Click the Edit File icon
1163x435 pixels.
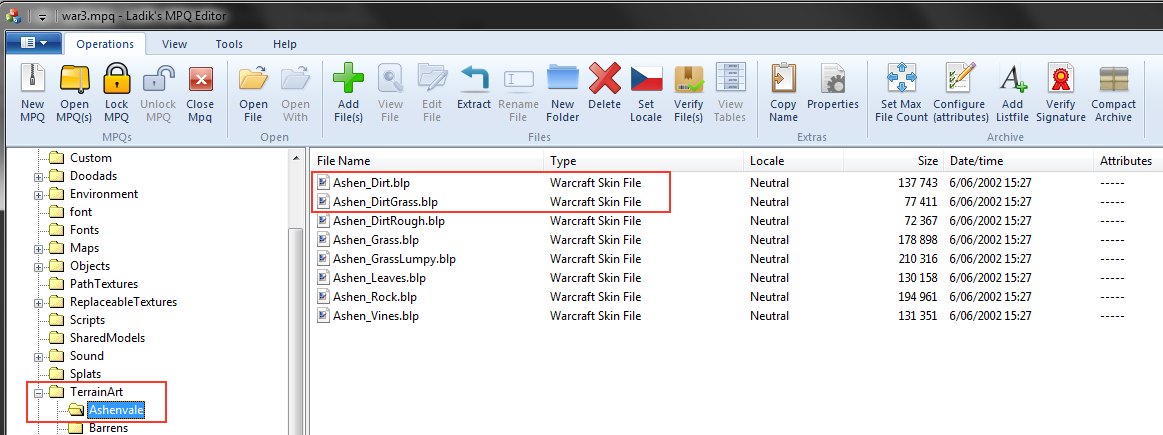point(432,78)
